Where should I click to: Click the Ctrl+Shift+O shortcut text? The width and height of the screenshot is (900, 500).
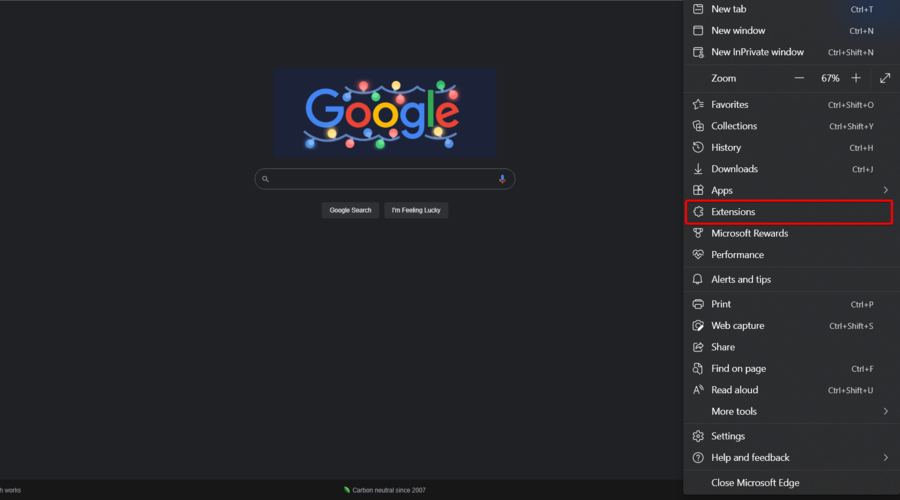pos(851,105)
